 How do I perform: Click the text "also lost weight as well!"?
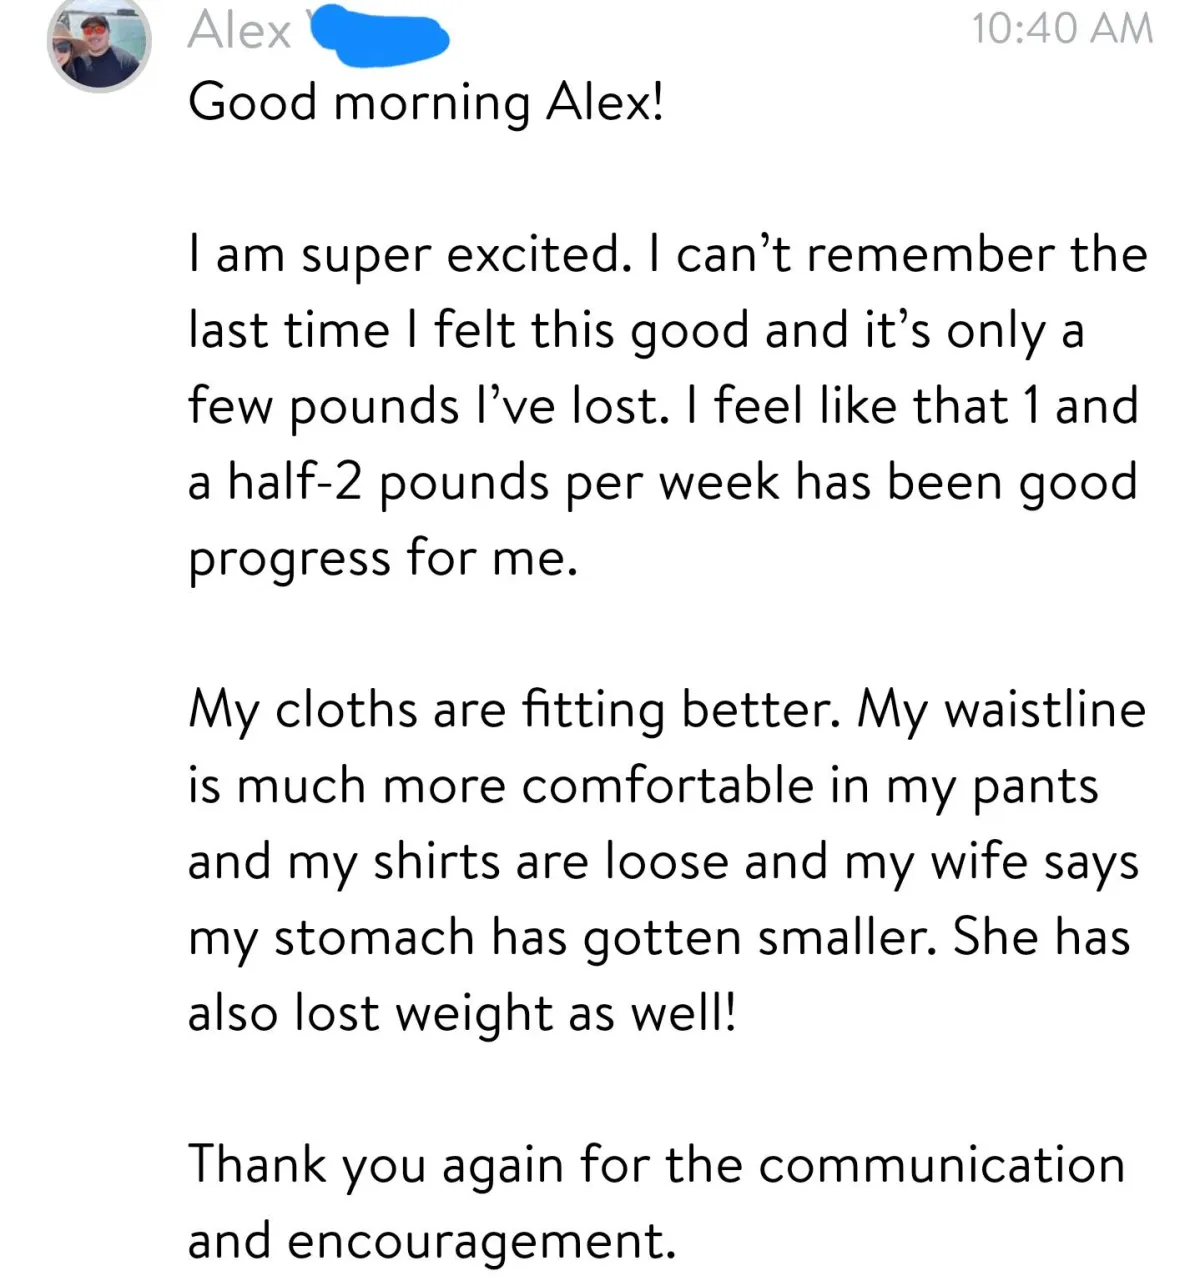pos(462,1014)
